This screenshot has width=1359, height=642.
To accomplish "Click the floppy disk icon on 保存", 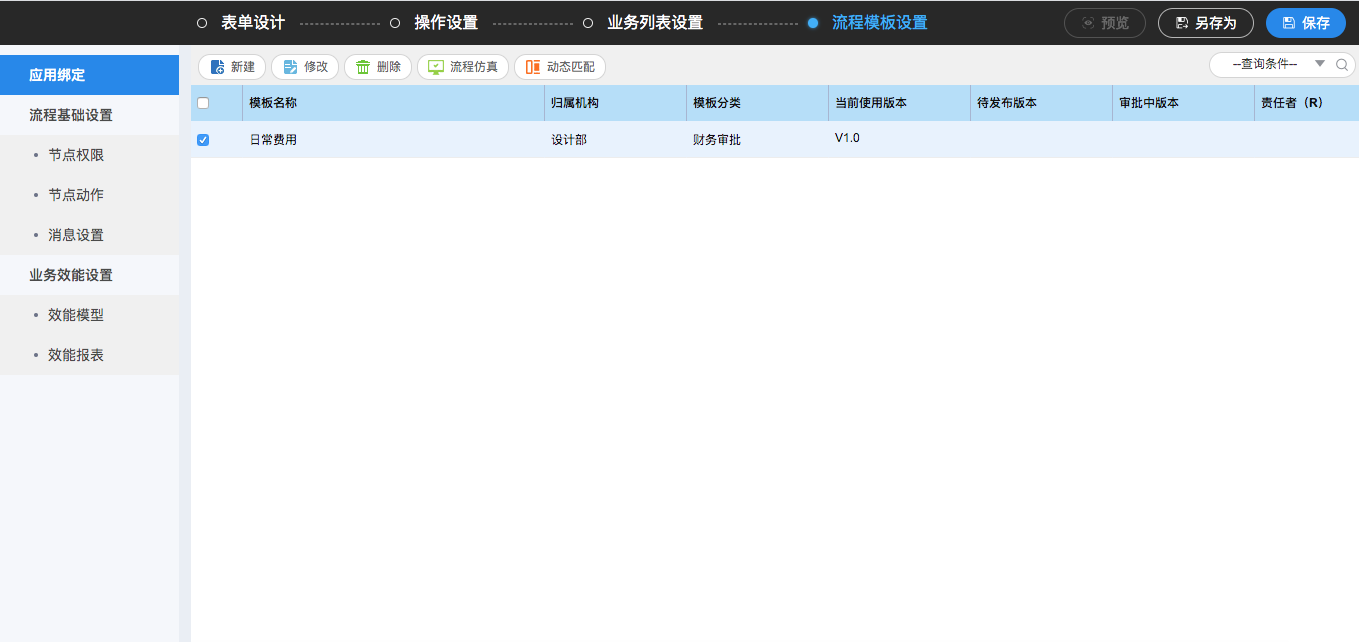I will point(1289,23).
